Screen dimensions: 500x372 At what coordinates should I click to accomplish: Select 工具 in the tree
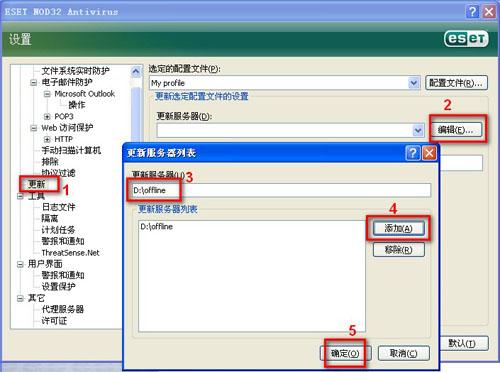pyautogui.click(x=36, y=196)
